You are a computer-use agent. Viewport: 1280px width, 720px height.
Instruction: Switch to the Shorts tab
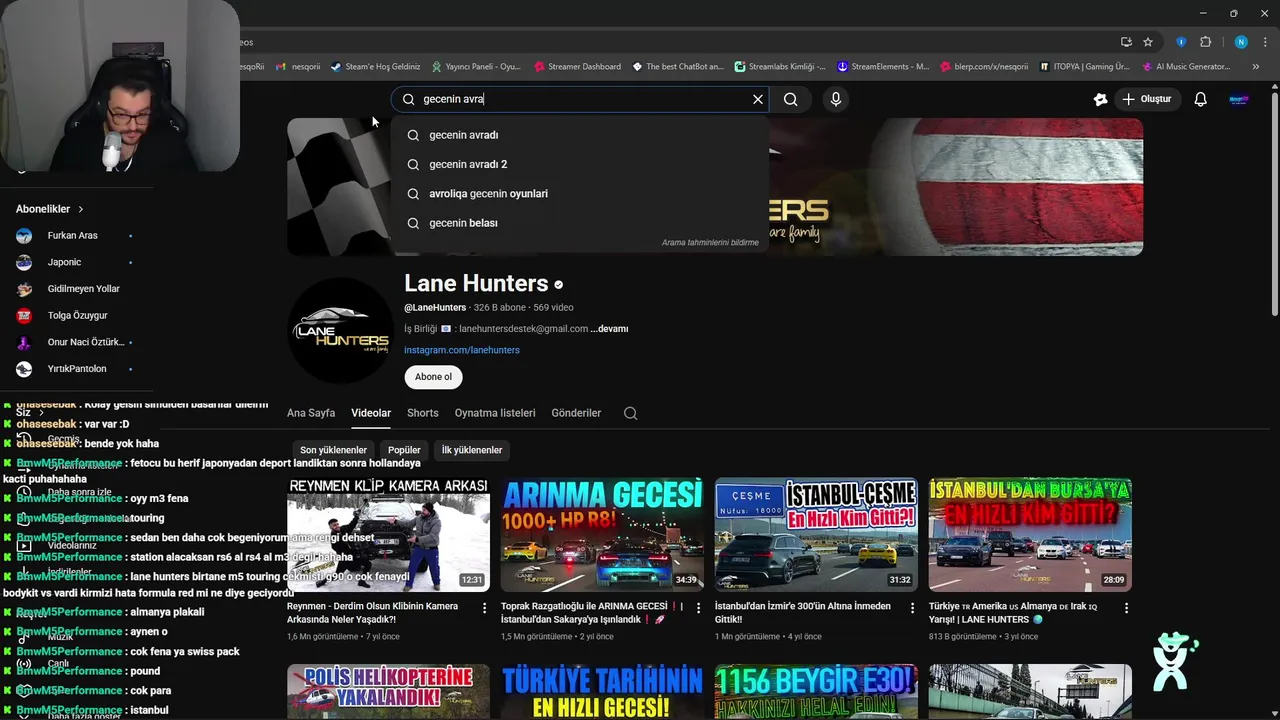pos(423,413)
